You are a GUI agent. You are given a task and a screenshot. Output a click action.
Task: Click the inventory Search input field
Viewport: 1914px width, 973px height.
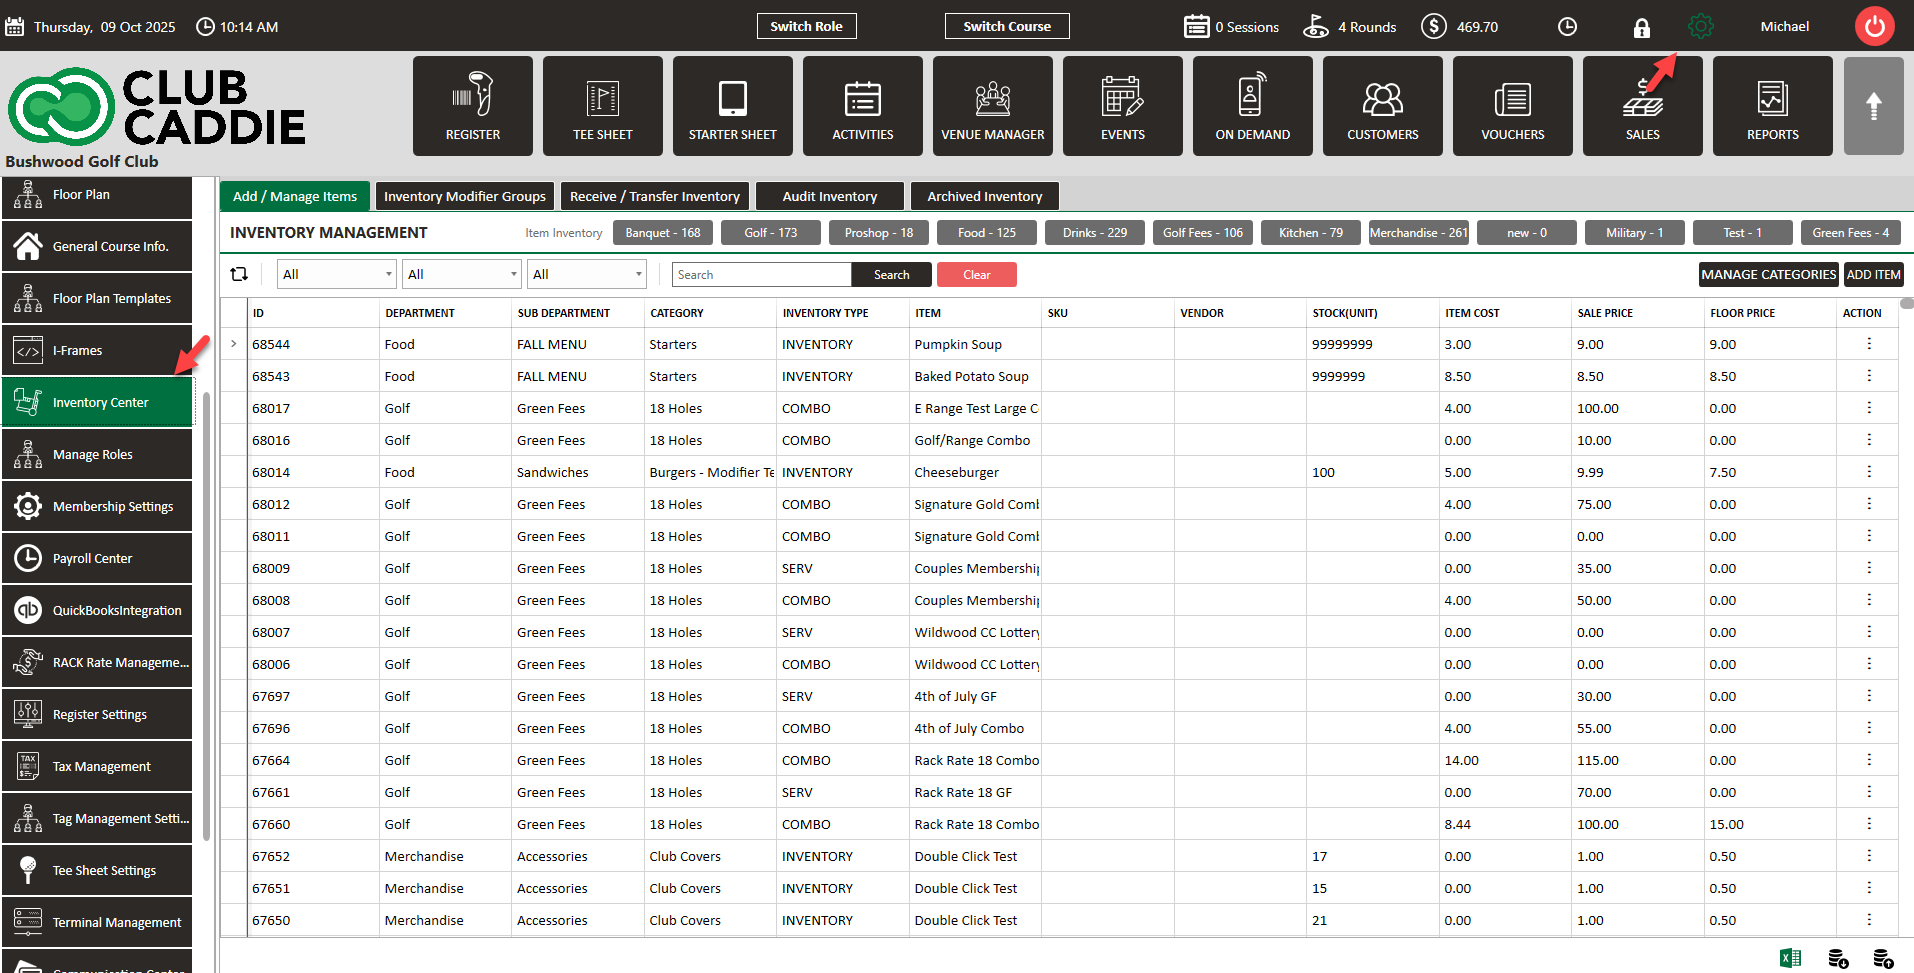click(x=761, y=274)
